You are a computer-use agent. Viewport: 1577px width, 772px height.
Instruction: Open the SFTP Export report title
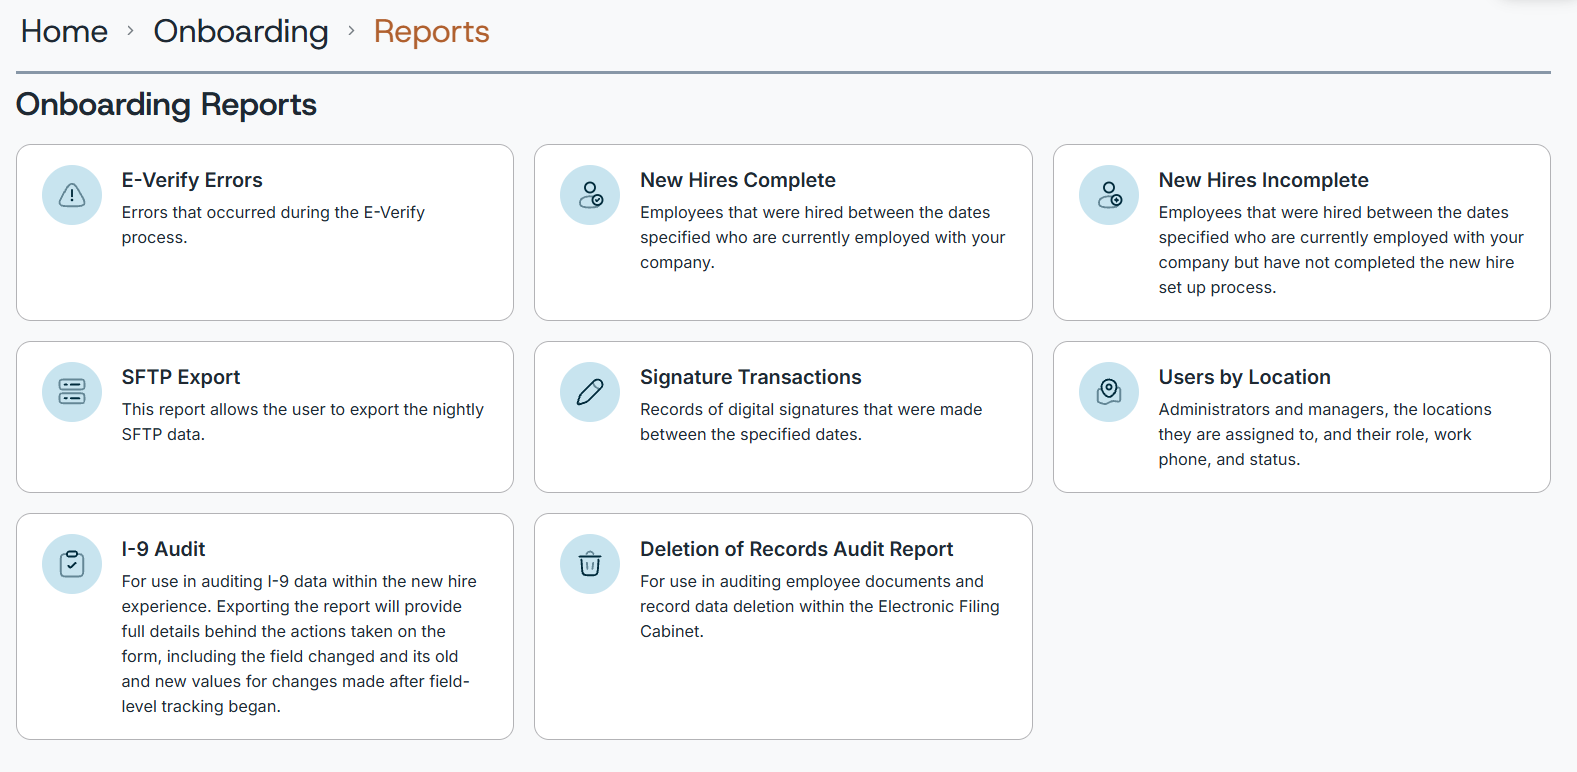tap(181, 377)
